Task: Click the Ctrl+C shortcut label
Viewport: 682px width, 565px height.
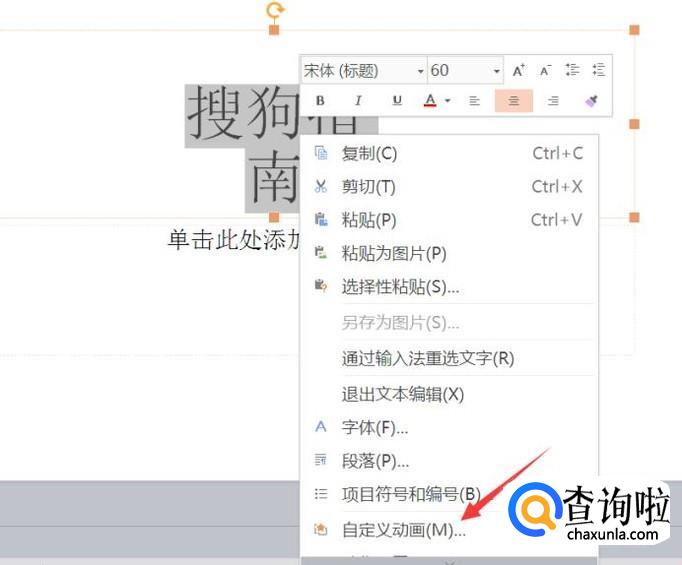Action: point(558,153)
